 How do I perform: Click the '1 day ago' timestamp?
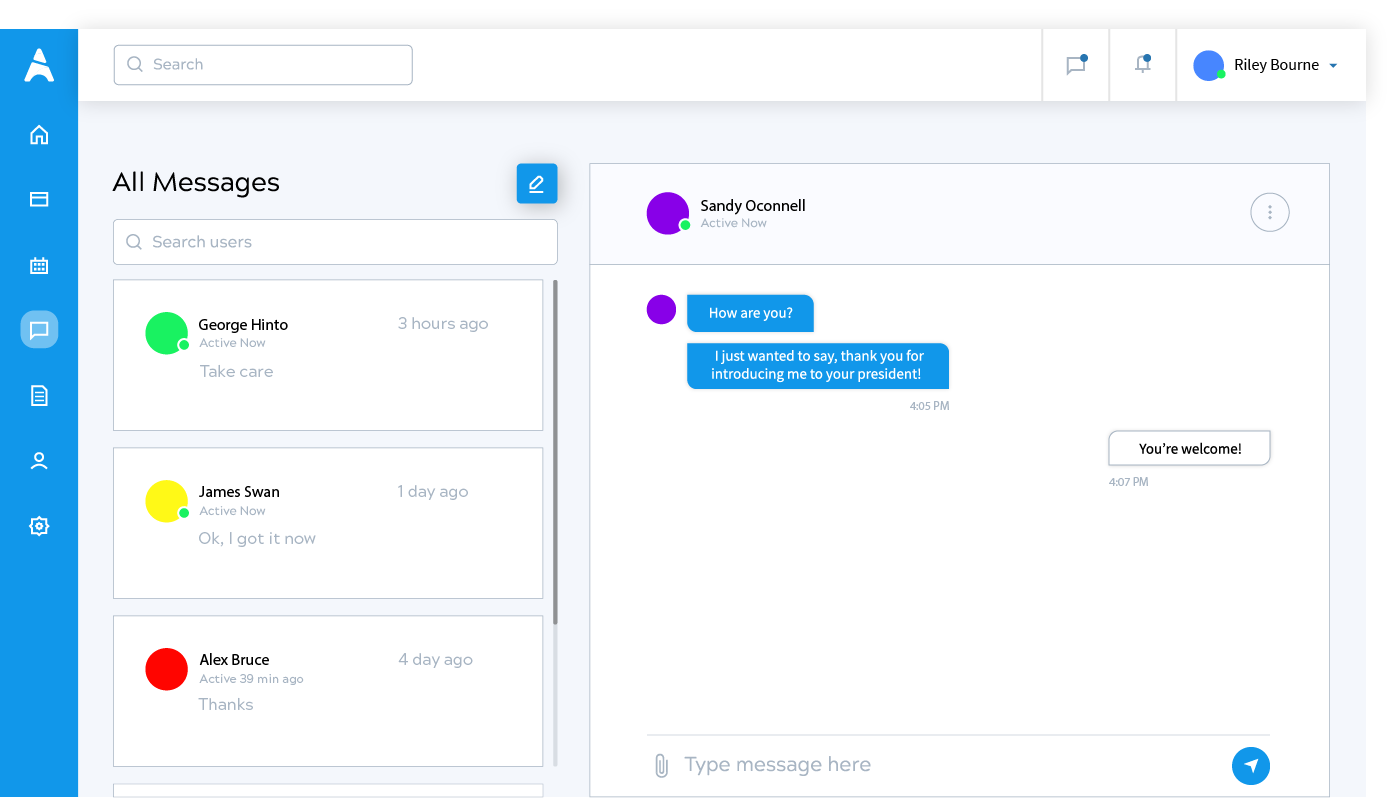(433, 491)
